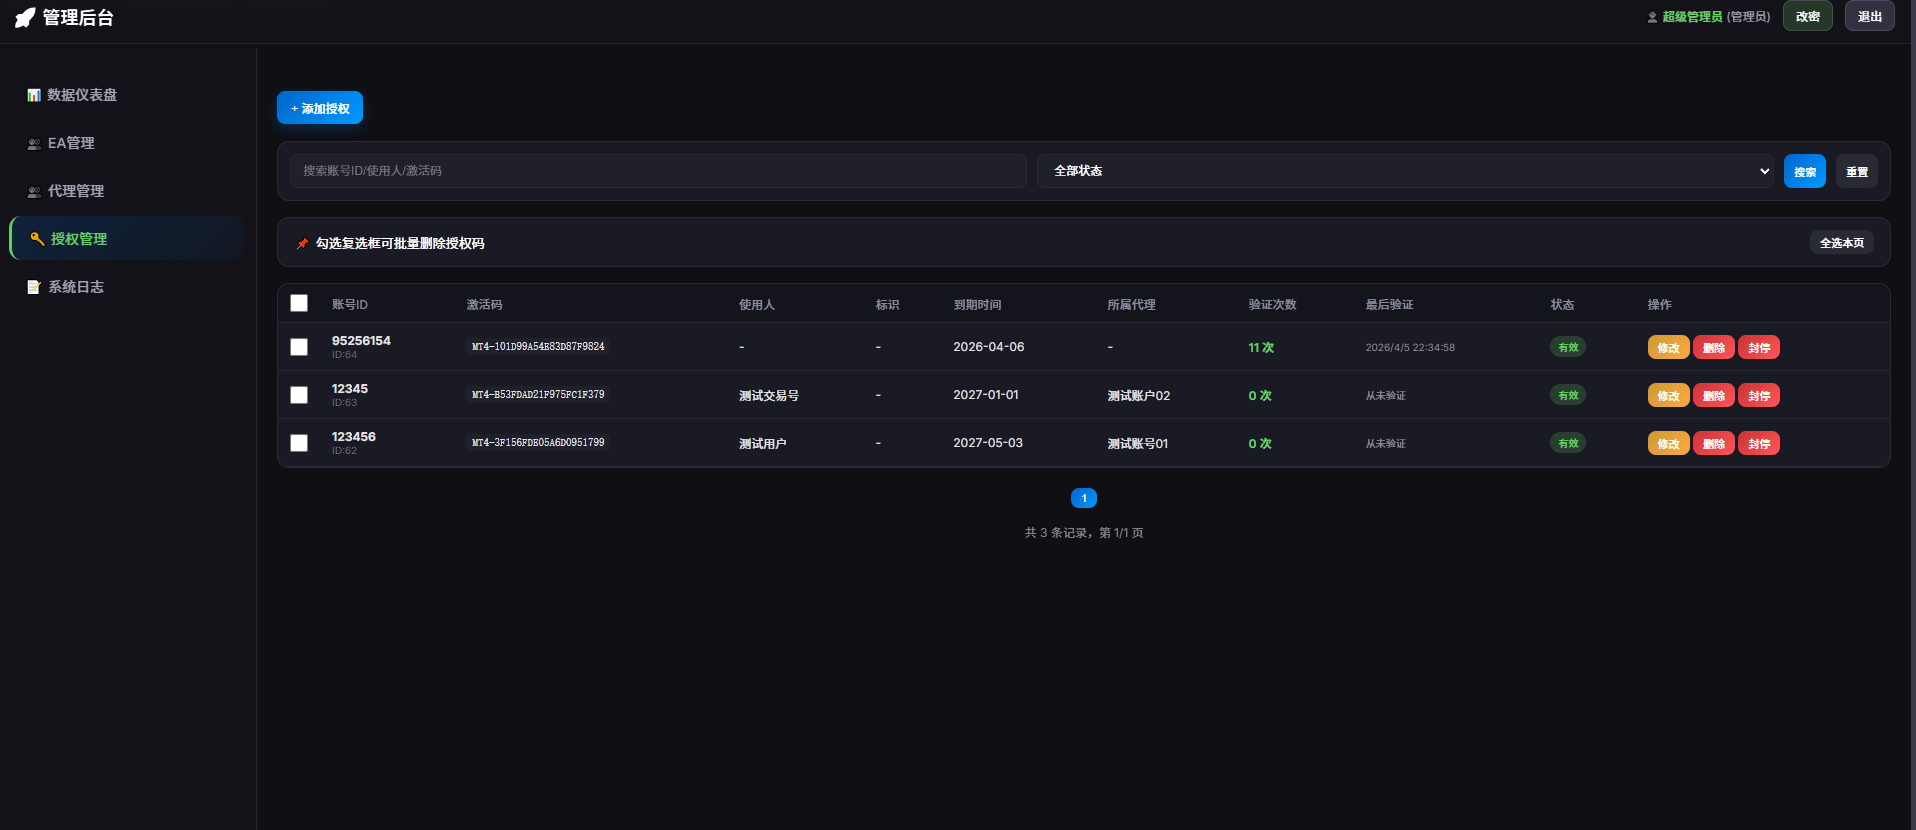Viewport: 1916px width, 830px height.
Task: Click the EA管理 people icon in sidebar
Action: [34, 144]
